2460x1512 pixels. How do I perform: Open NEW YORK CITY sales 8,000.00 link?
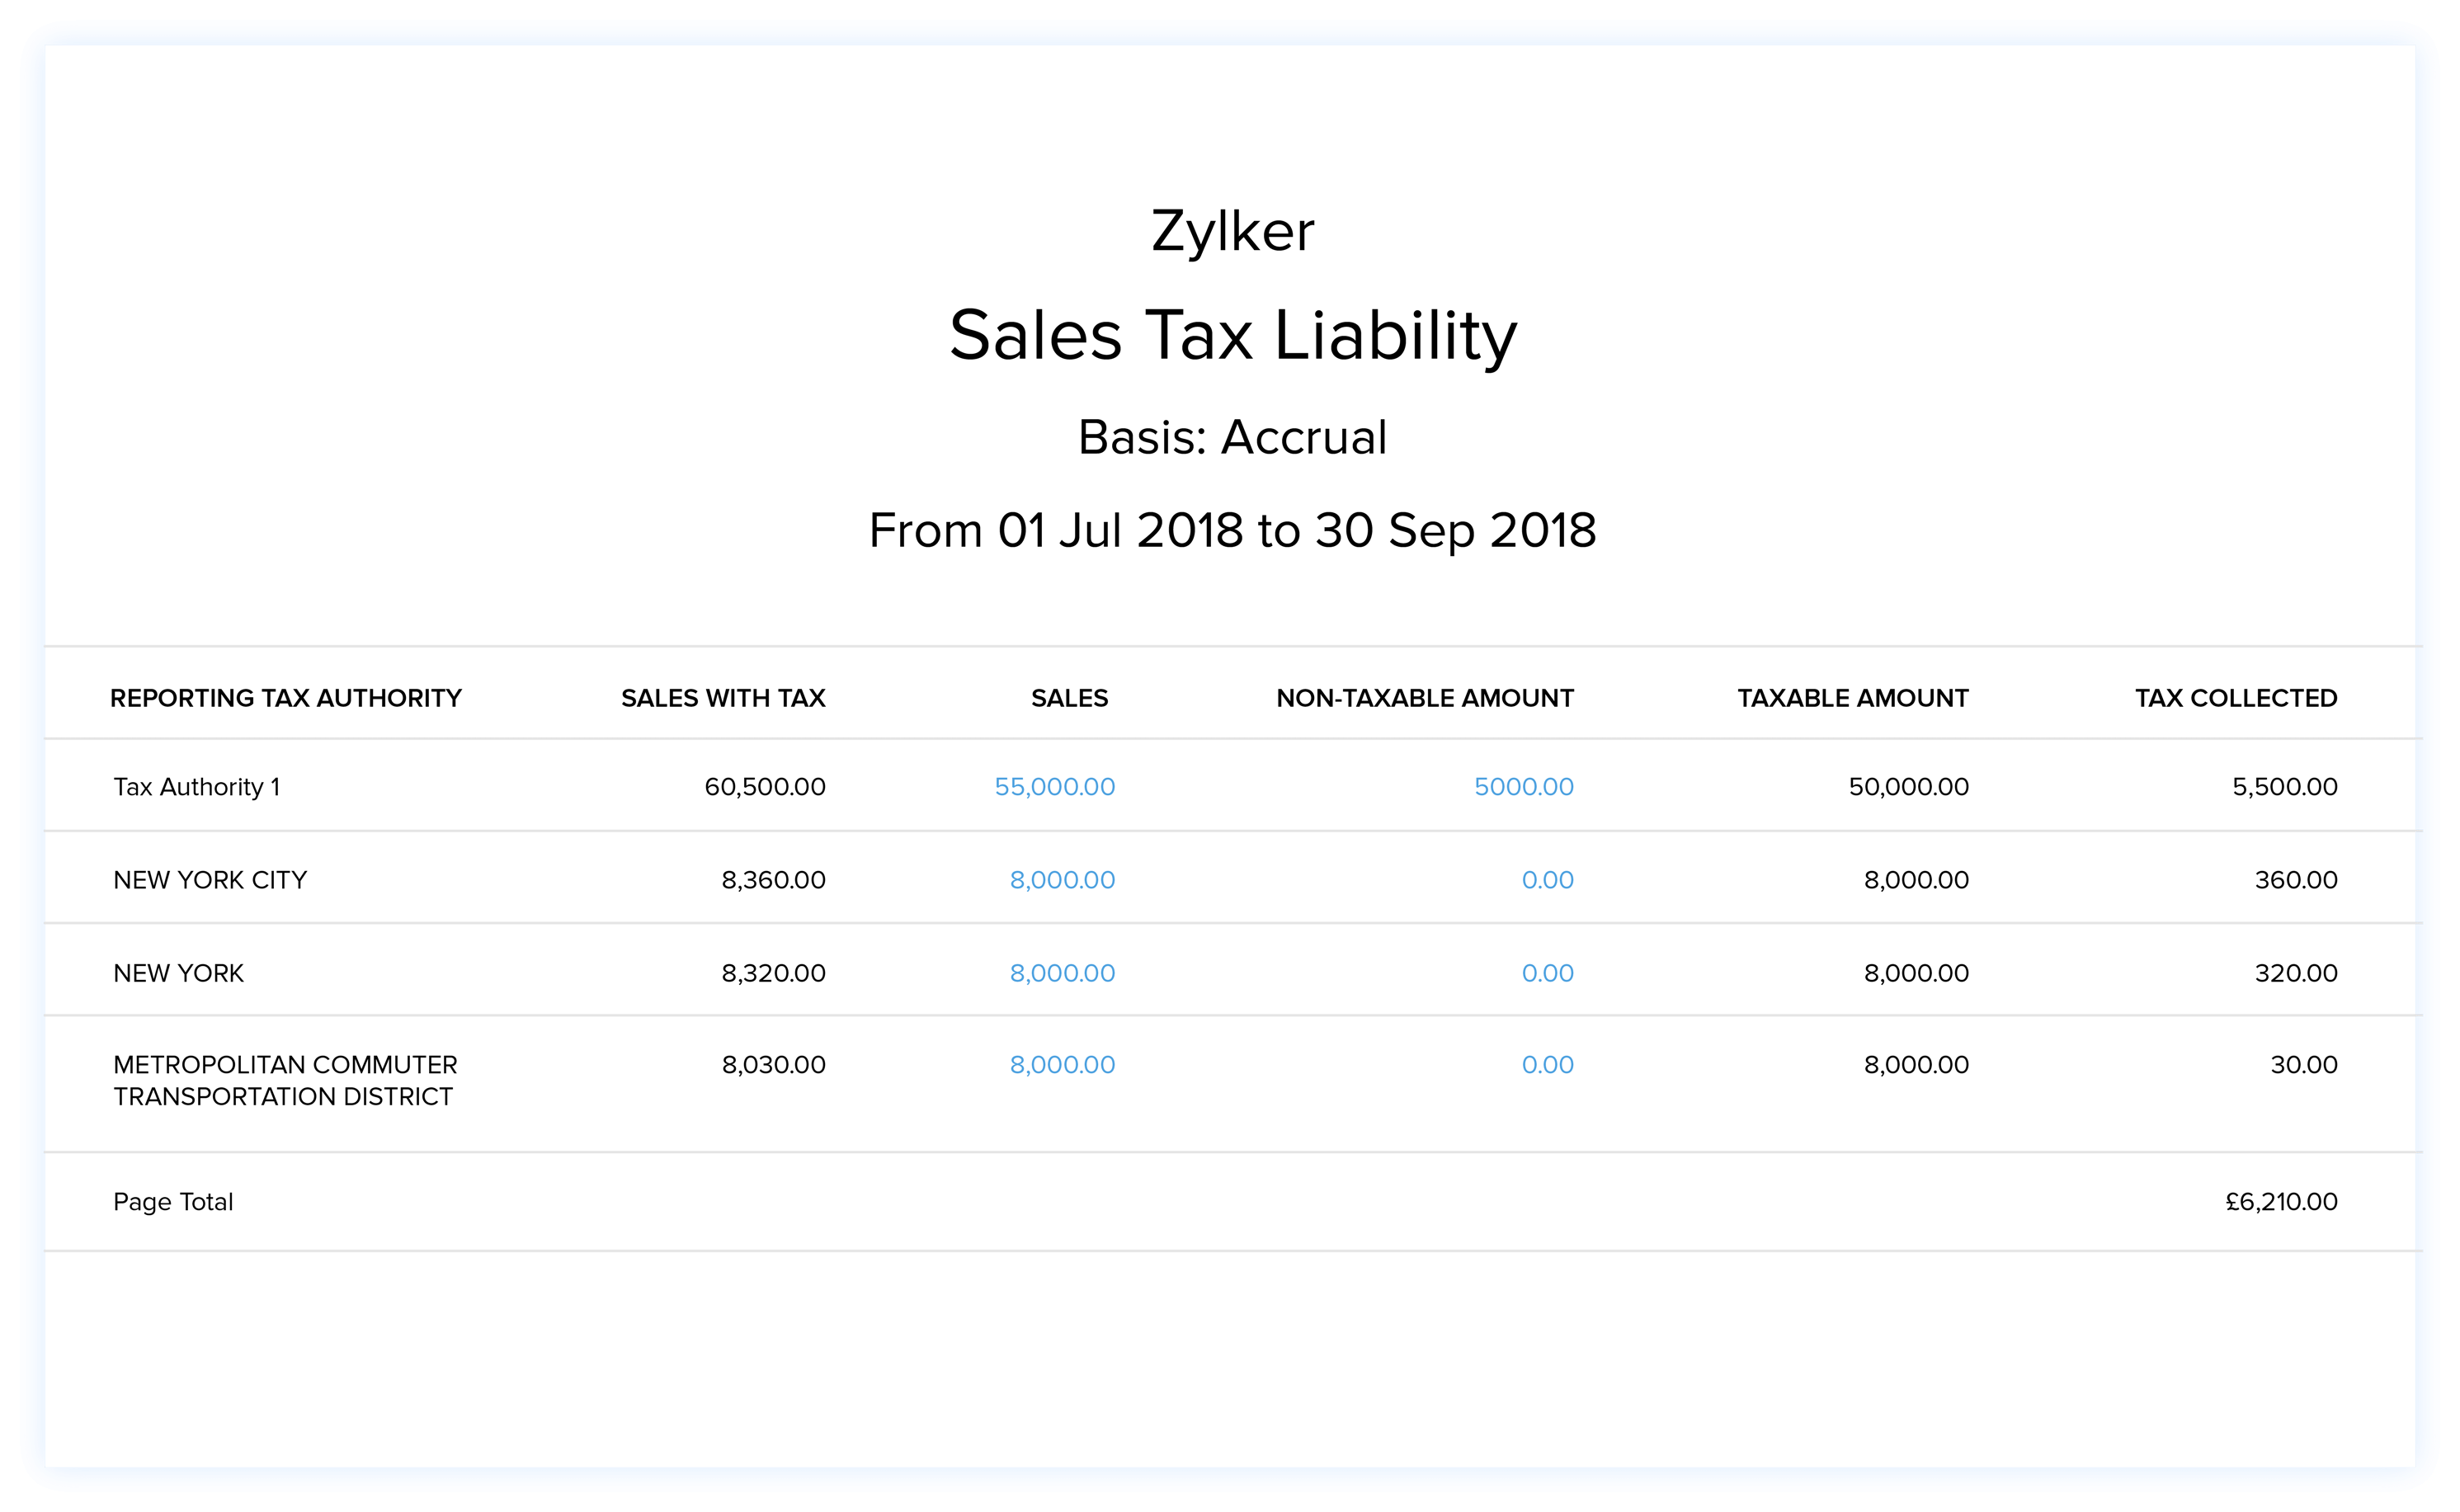coord(1062,880)
